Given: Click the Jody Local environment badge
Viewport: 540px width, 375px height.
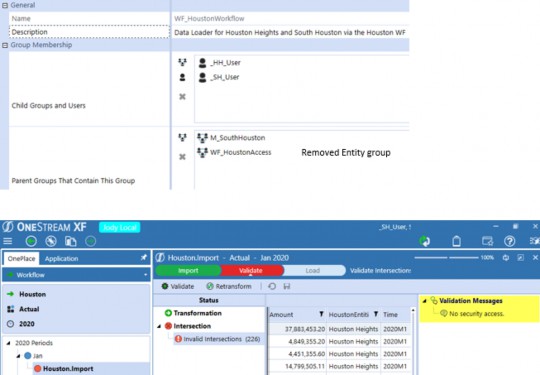Looking at the screenshot, I should coord(120,227).
